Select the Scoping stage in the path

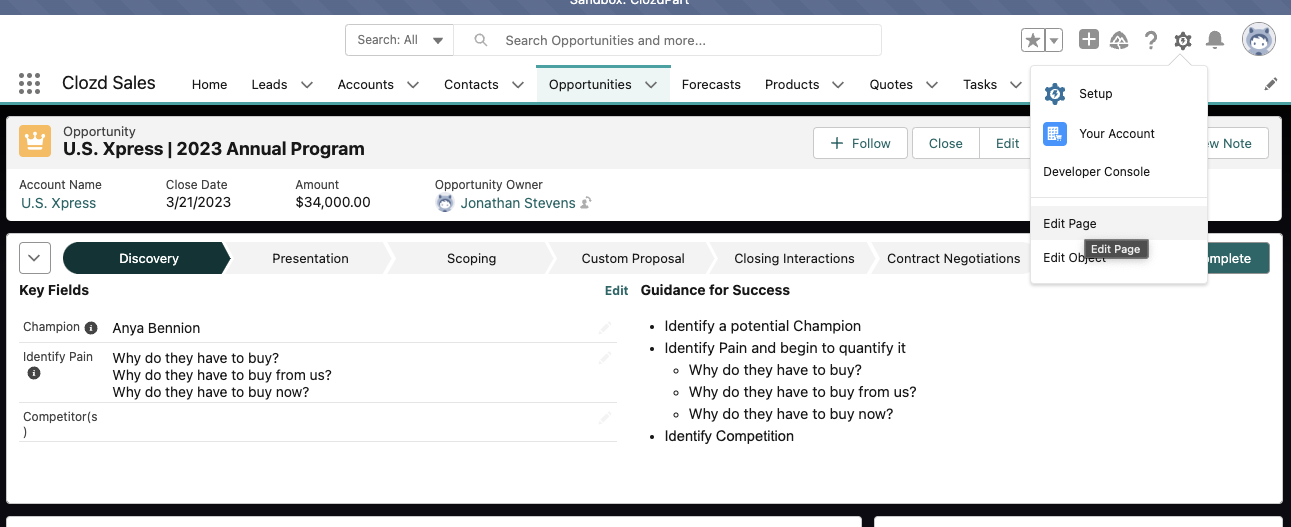point(471,258)
